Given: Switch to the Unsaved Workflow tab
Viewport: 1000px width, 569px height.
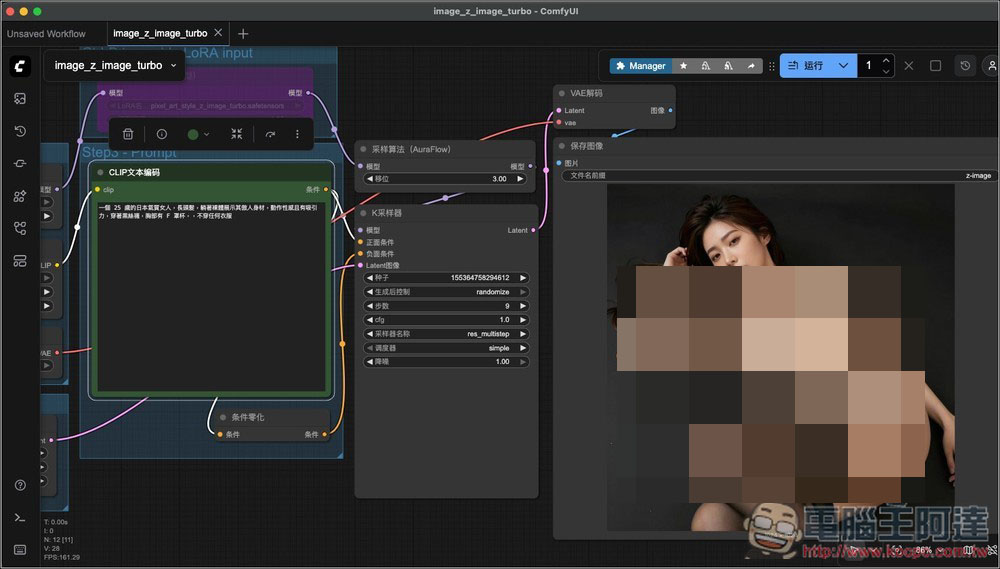Looking at the screenshot, I should click(46, 33).
